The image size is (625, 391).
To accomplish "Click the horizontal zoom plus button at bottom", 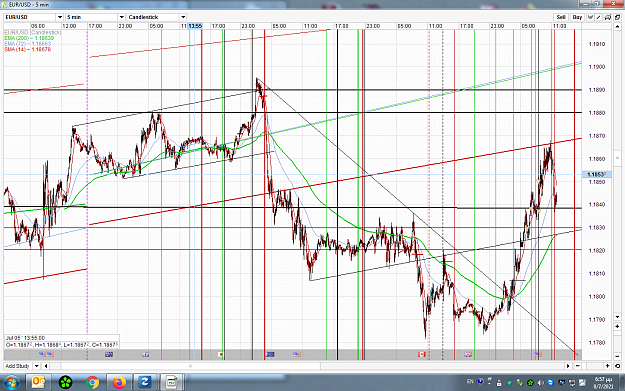I will click(607, 366).
